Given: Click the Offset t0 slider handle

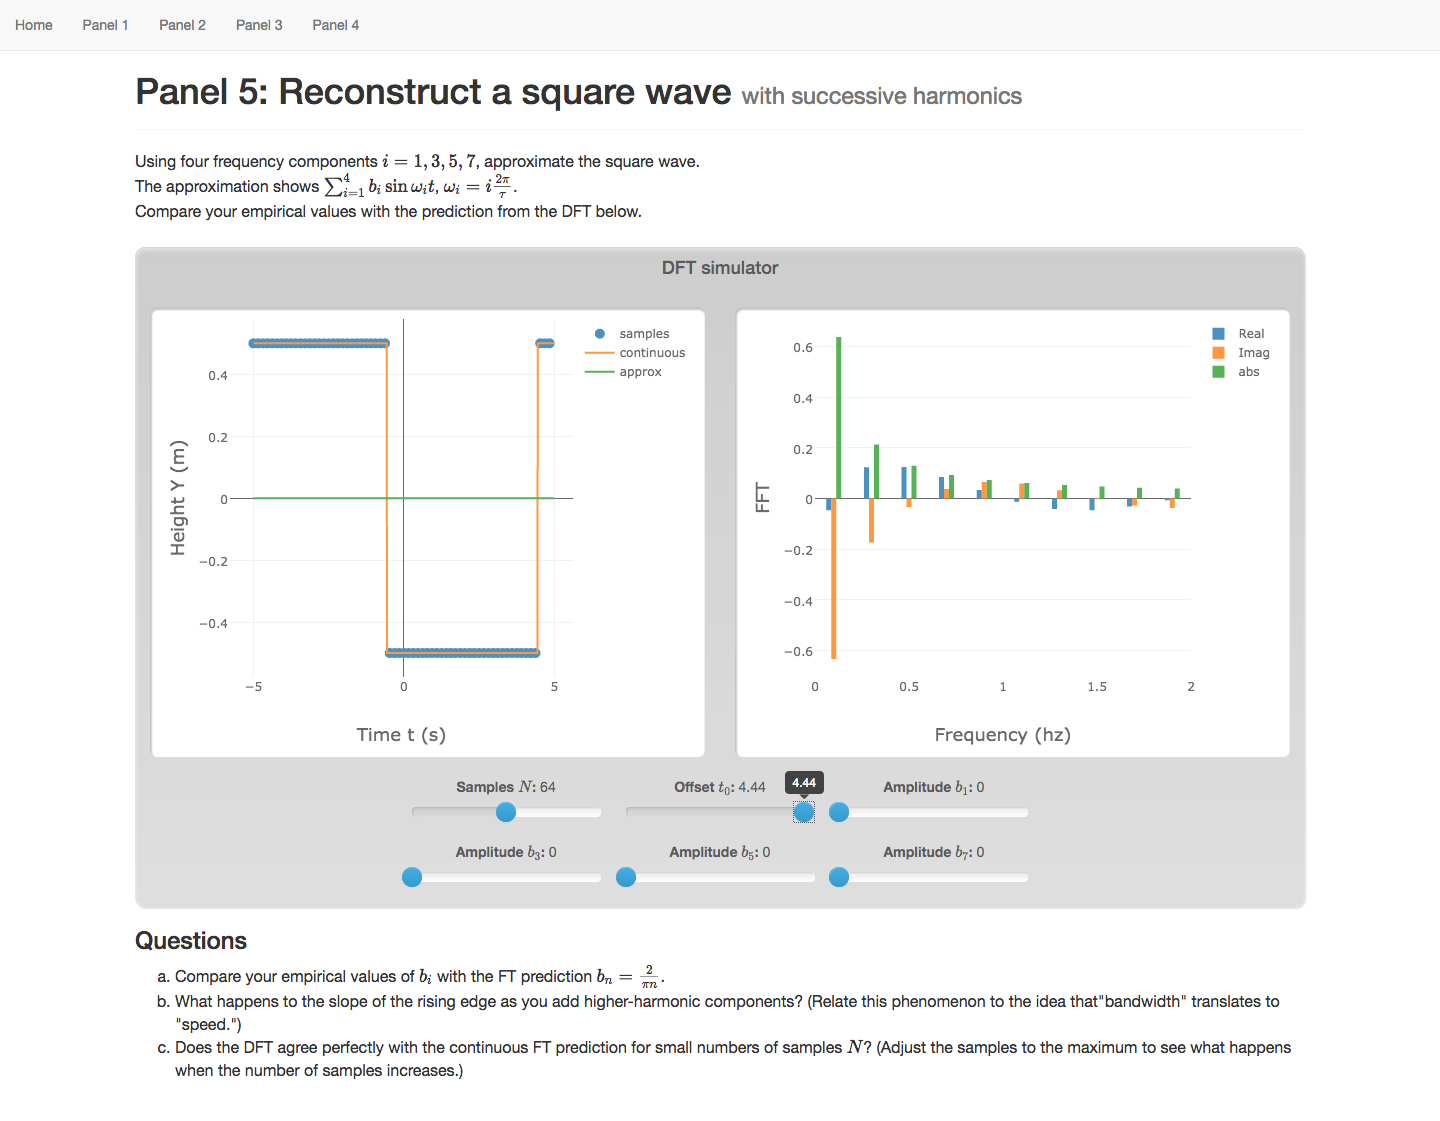Looking at the screenshot, I should [x=804, y=812].
